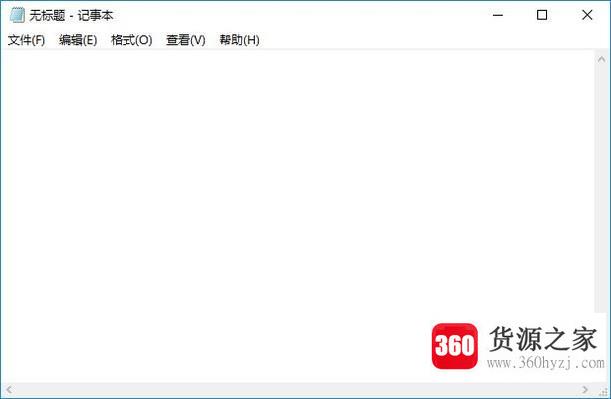Click the vertical scrollbar up arrow
The width and height of the screenshot is (611, 399).
click(x=601, y=59)
